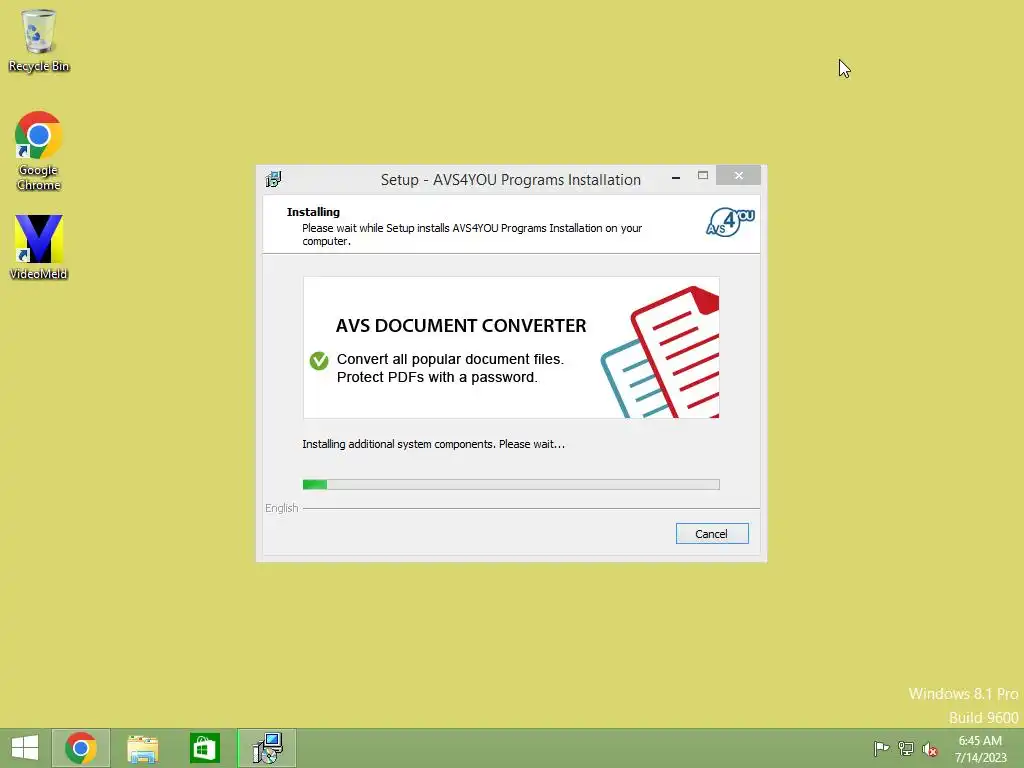Click the setup installer icon in title bar
The height and width of the screenshot is (768, 1024).
pyautogui.click(x=274, y=179)
